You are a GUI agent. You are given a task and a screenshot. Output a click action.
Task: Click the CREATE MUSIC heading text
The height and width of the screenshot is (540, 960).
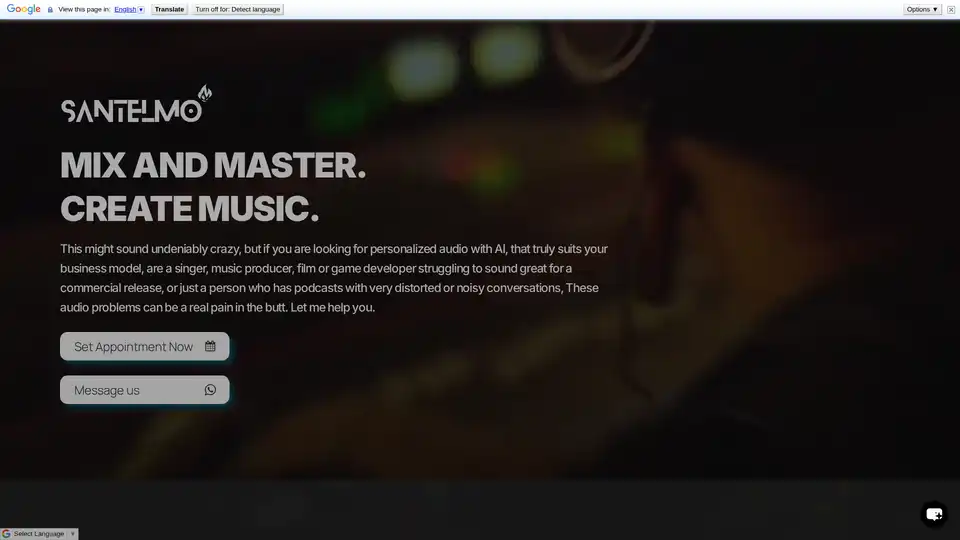[x=189, y=209]
